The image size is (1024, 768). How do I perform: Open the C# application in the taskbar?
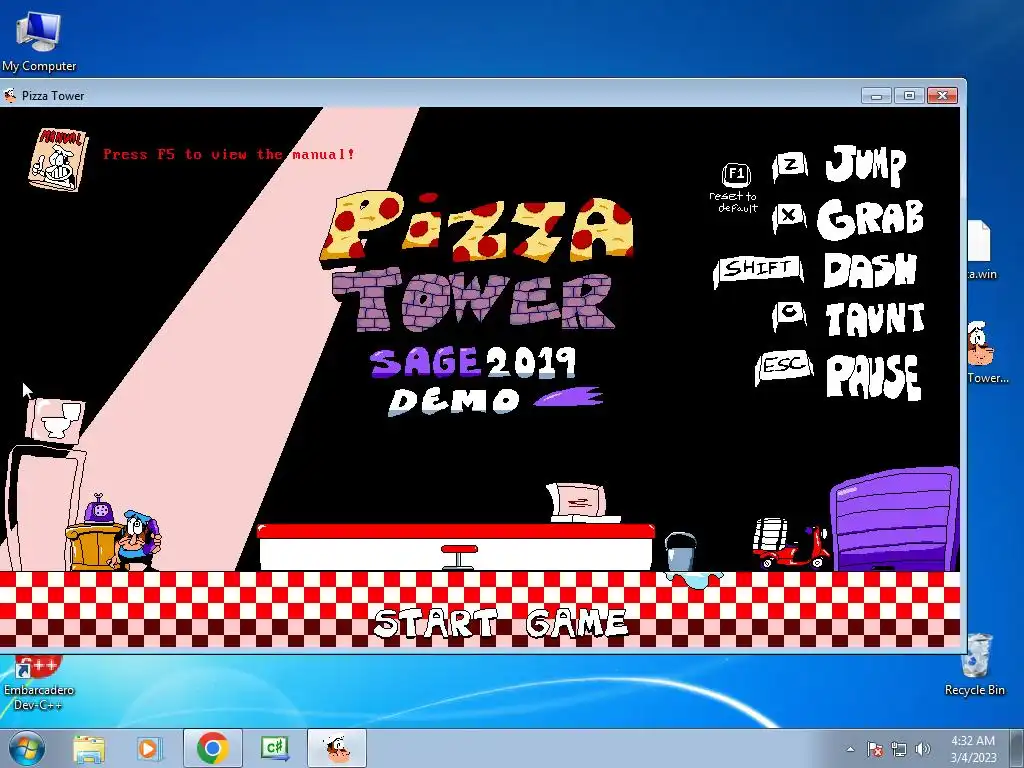pyautogui.click(x=275, y=748)
